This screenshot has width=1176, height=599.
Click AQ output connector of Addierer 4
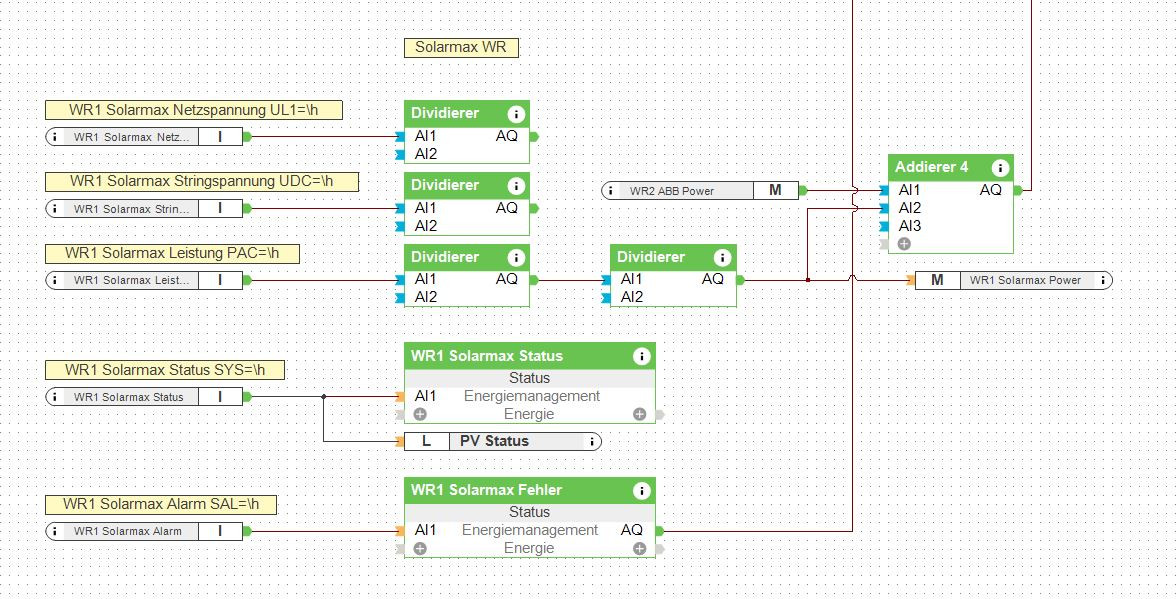1017,190
